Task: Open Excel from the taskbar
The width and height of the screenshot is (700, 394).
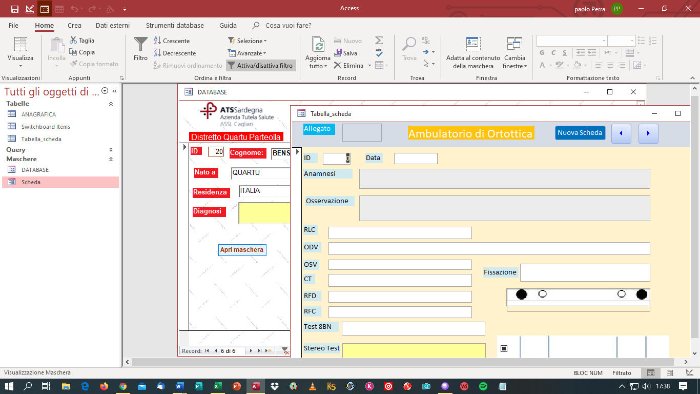Action: click(x=217, y=386)
